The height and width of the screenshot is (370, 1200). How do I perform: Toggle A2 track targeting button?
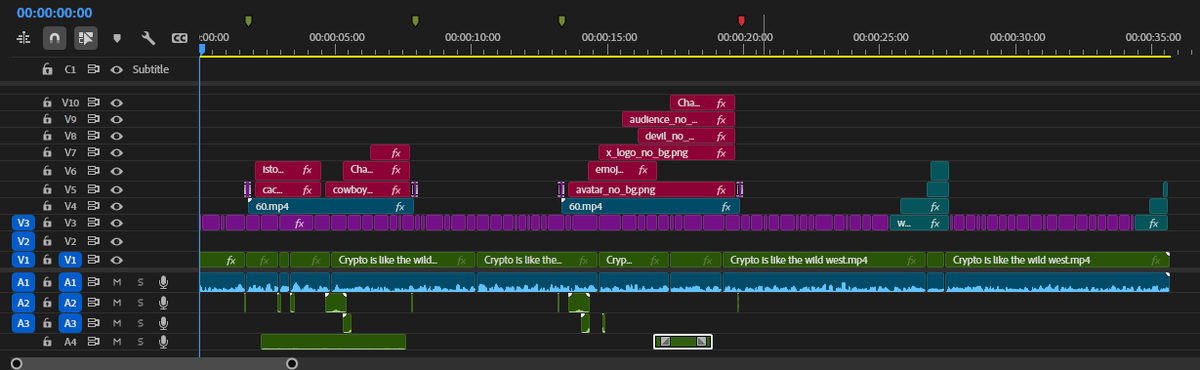point(70,302)
